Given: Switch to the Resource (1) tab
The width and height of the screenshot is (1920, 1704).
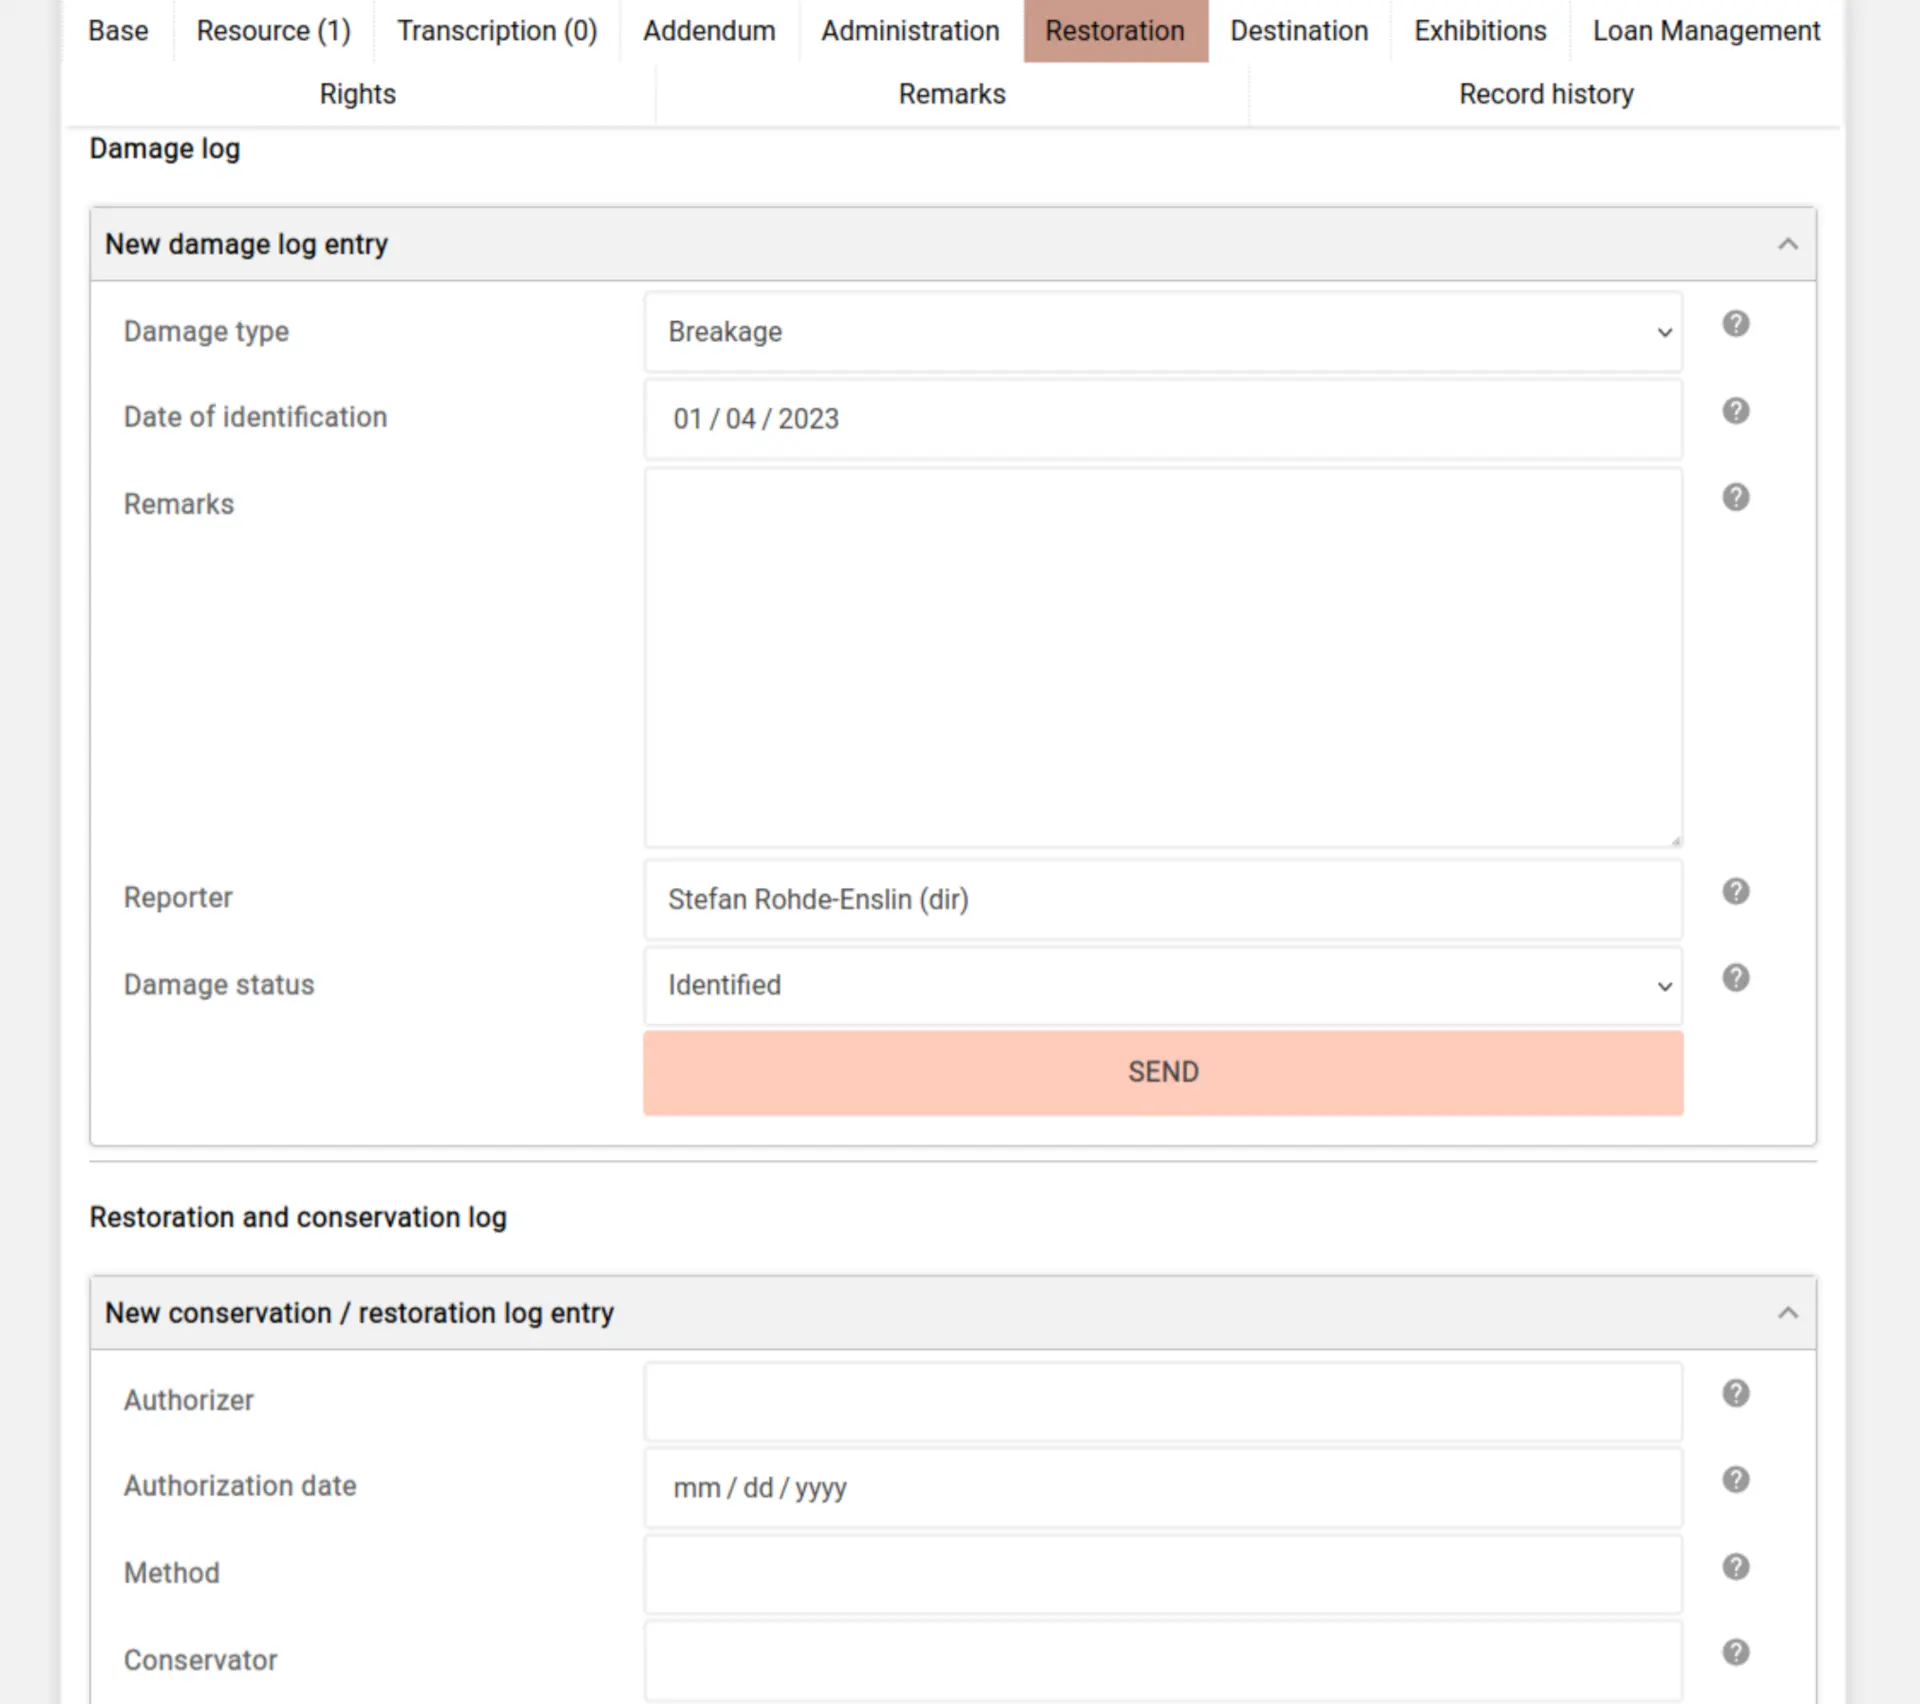Looking at the screenshot, I should [274, 31].
